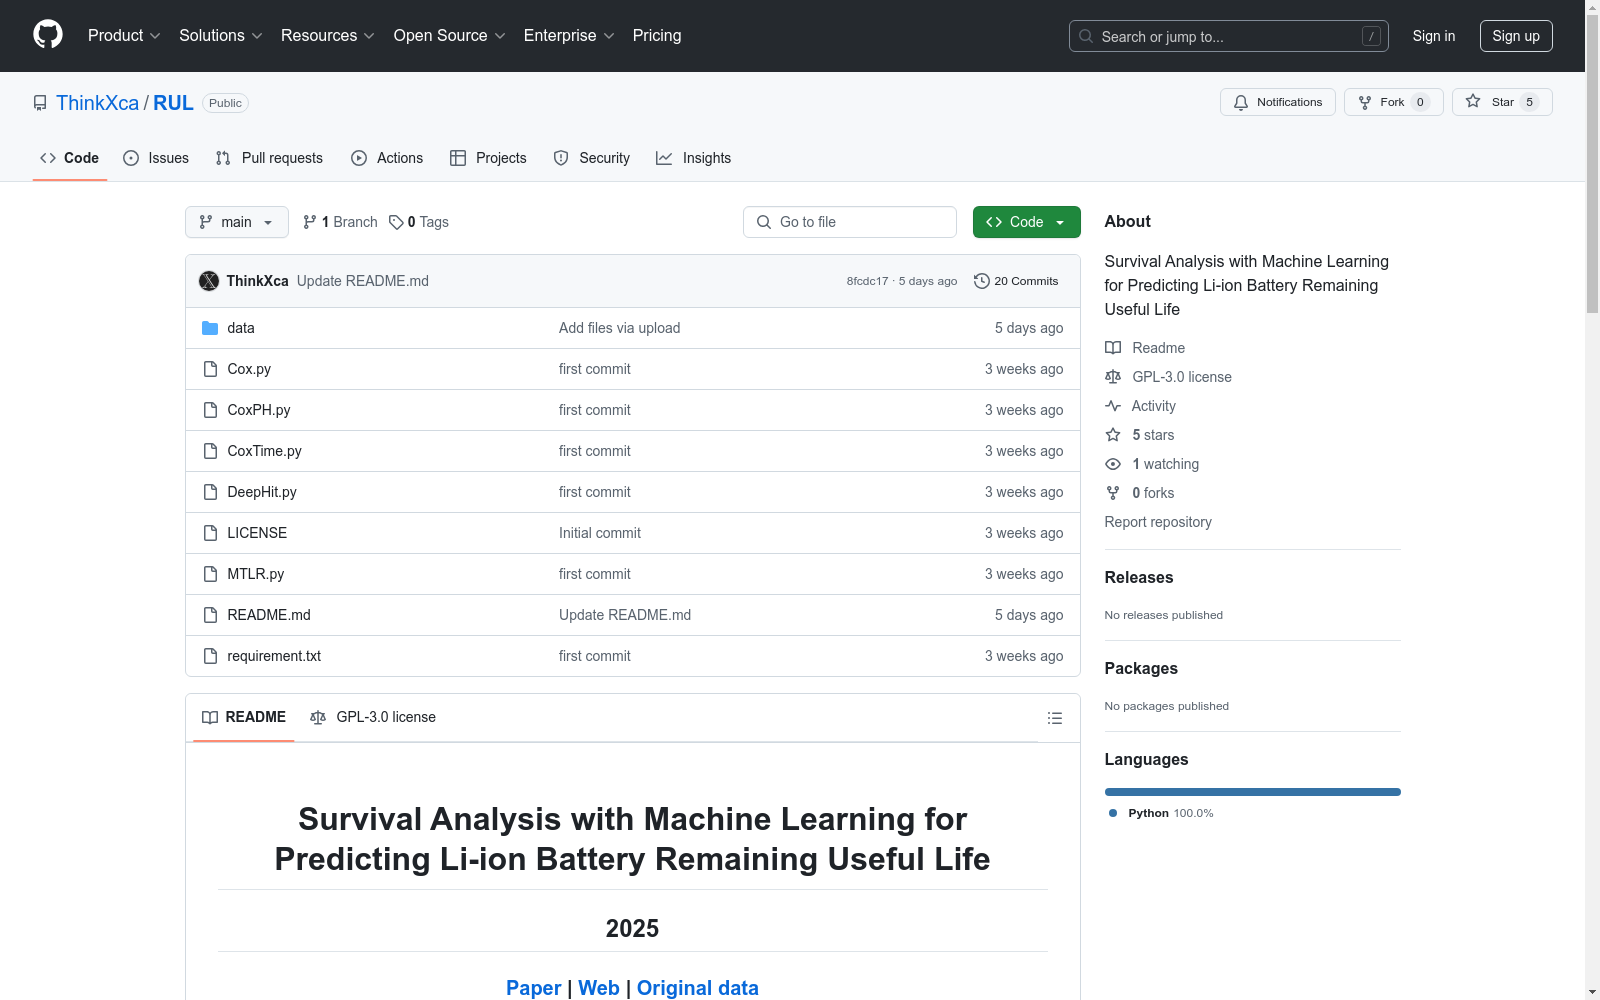Switch to the Issues tab
The height and width of the screenshot is (1000, 1600).
[x=156, y=158]
